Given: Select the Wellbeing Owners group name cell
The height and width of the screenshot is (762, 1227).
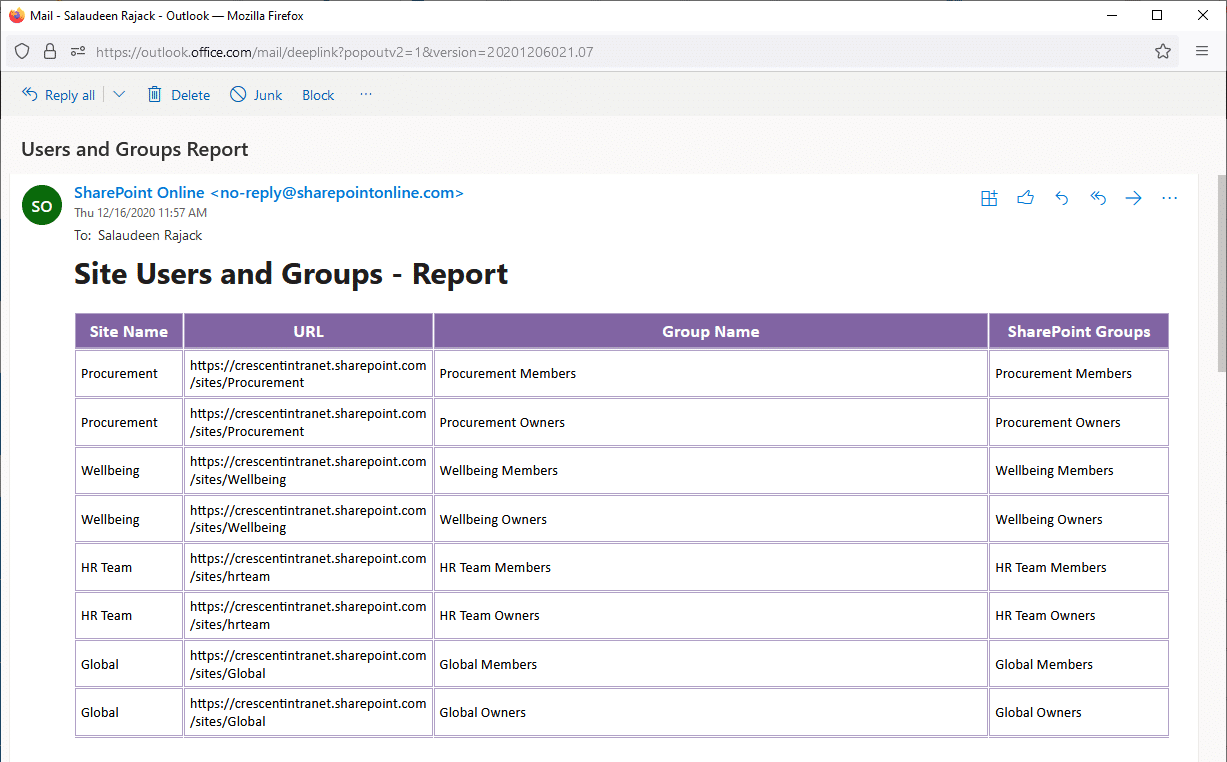Looking at the screenshot, I should click(711, 519).
